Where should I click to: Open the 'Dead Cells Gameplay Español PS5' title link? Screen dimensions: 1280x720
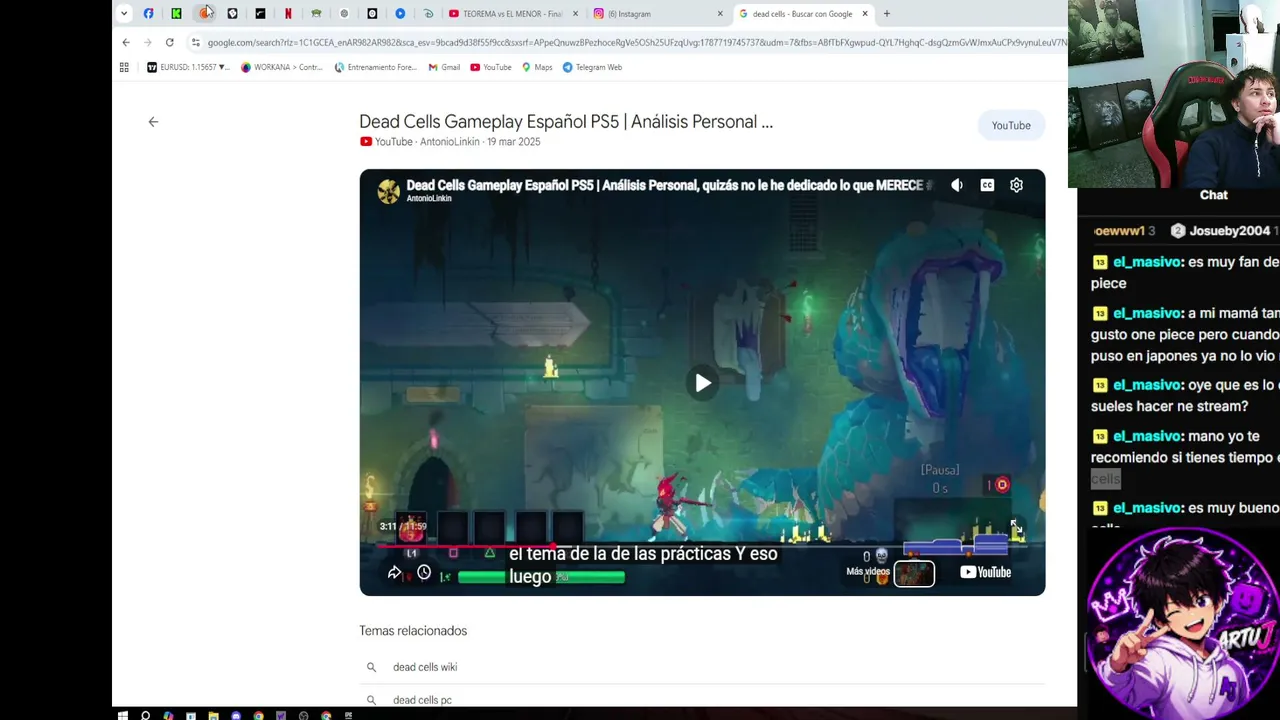[566, 122]
